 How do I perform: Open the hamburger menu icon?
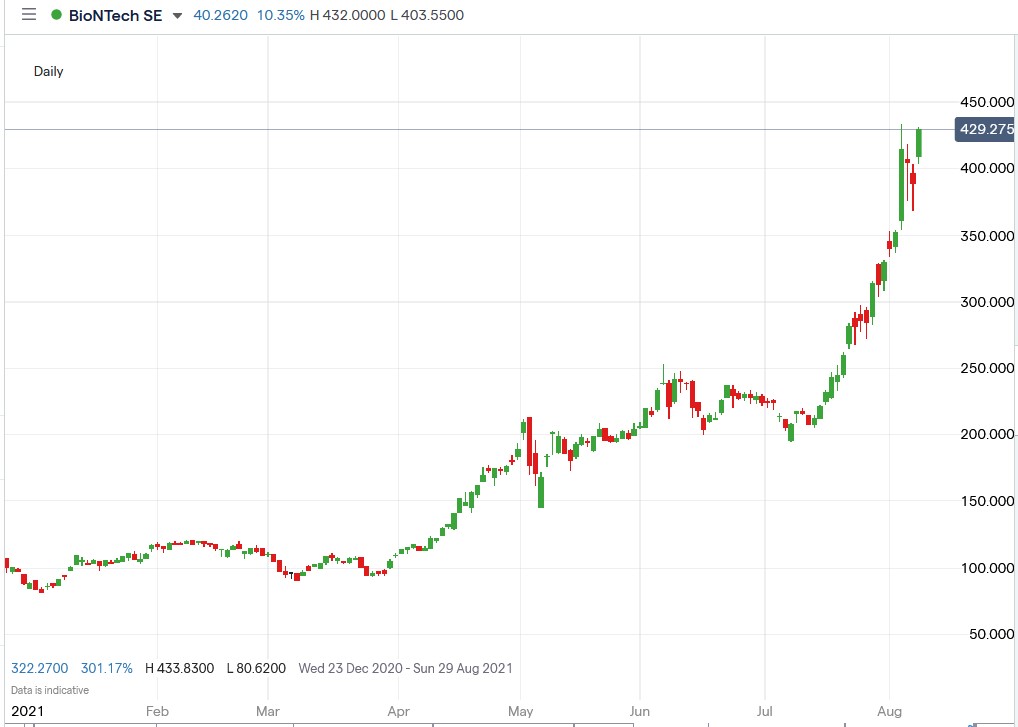click(29, 15)
